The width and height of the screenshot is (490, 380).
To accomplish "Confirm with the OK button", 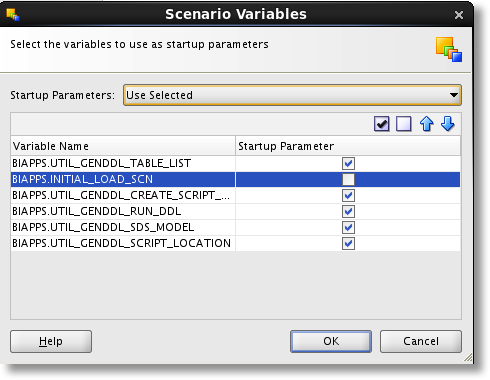I will [x=331, y=341].
